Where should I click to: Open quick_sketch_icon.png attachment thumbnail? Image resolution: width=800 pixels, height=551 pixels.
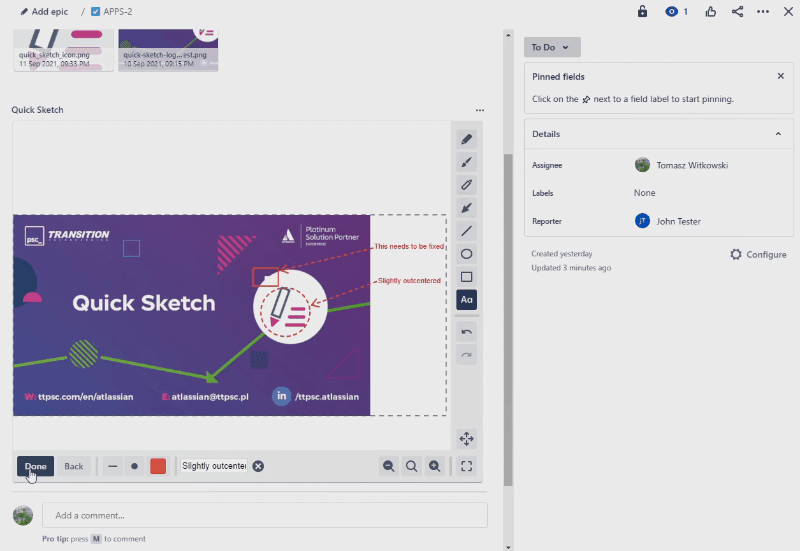63,49
